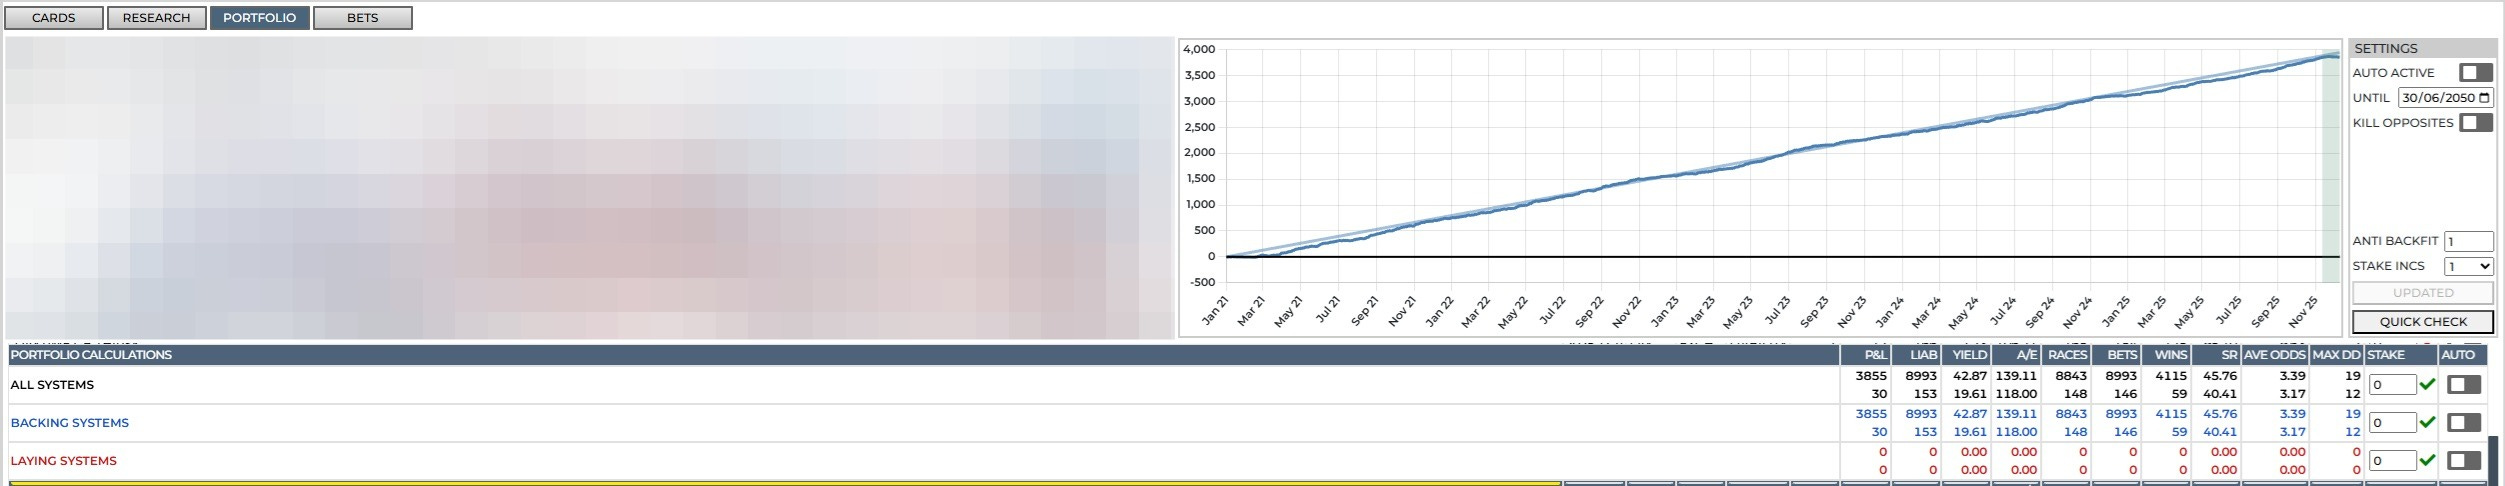Switch to the RESEARCH tab

[156, 18]
